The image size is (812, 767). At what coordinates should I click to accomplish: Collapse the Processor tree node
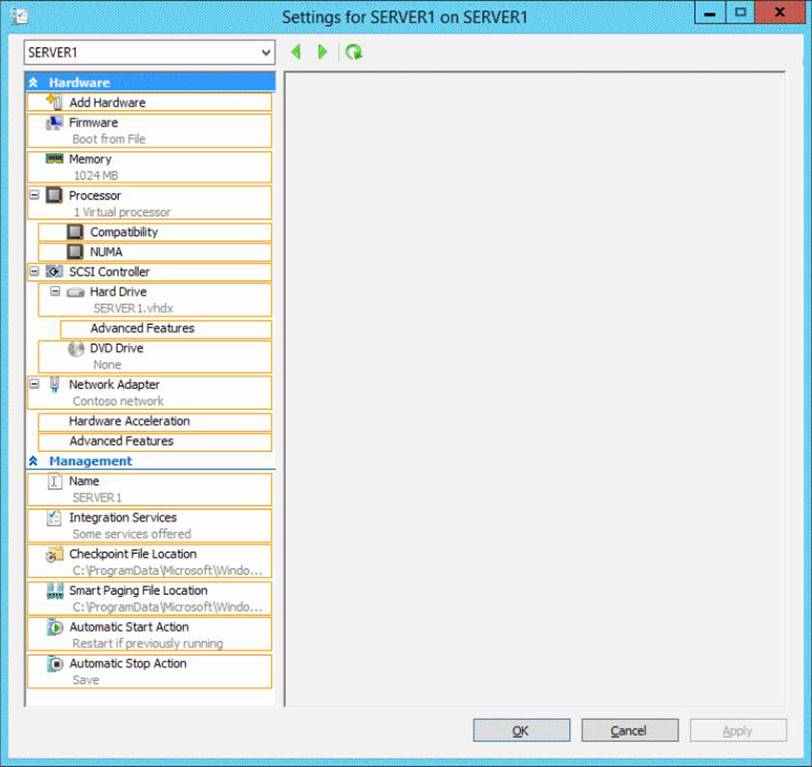coord(34,195)
